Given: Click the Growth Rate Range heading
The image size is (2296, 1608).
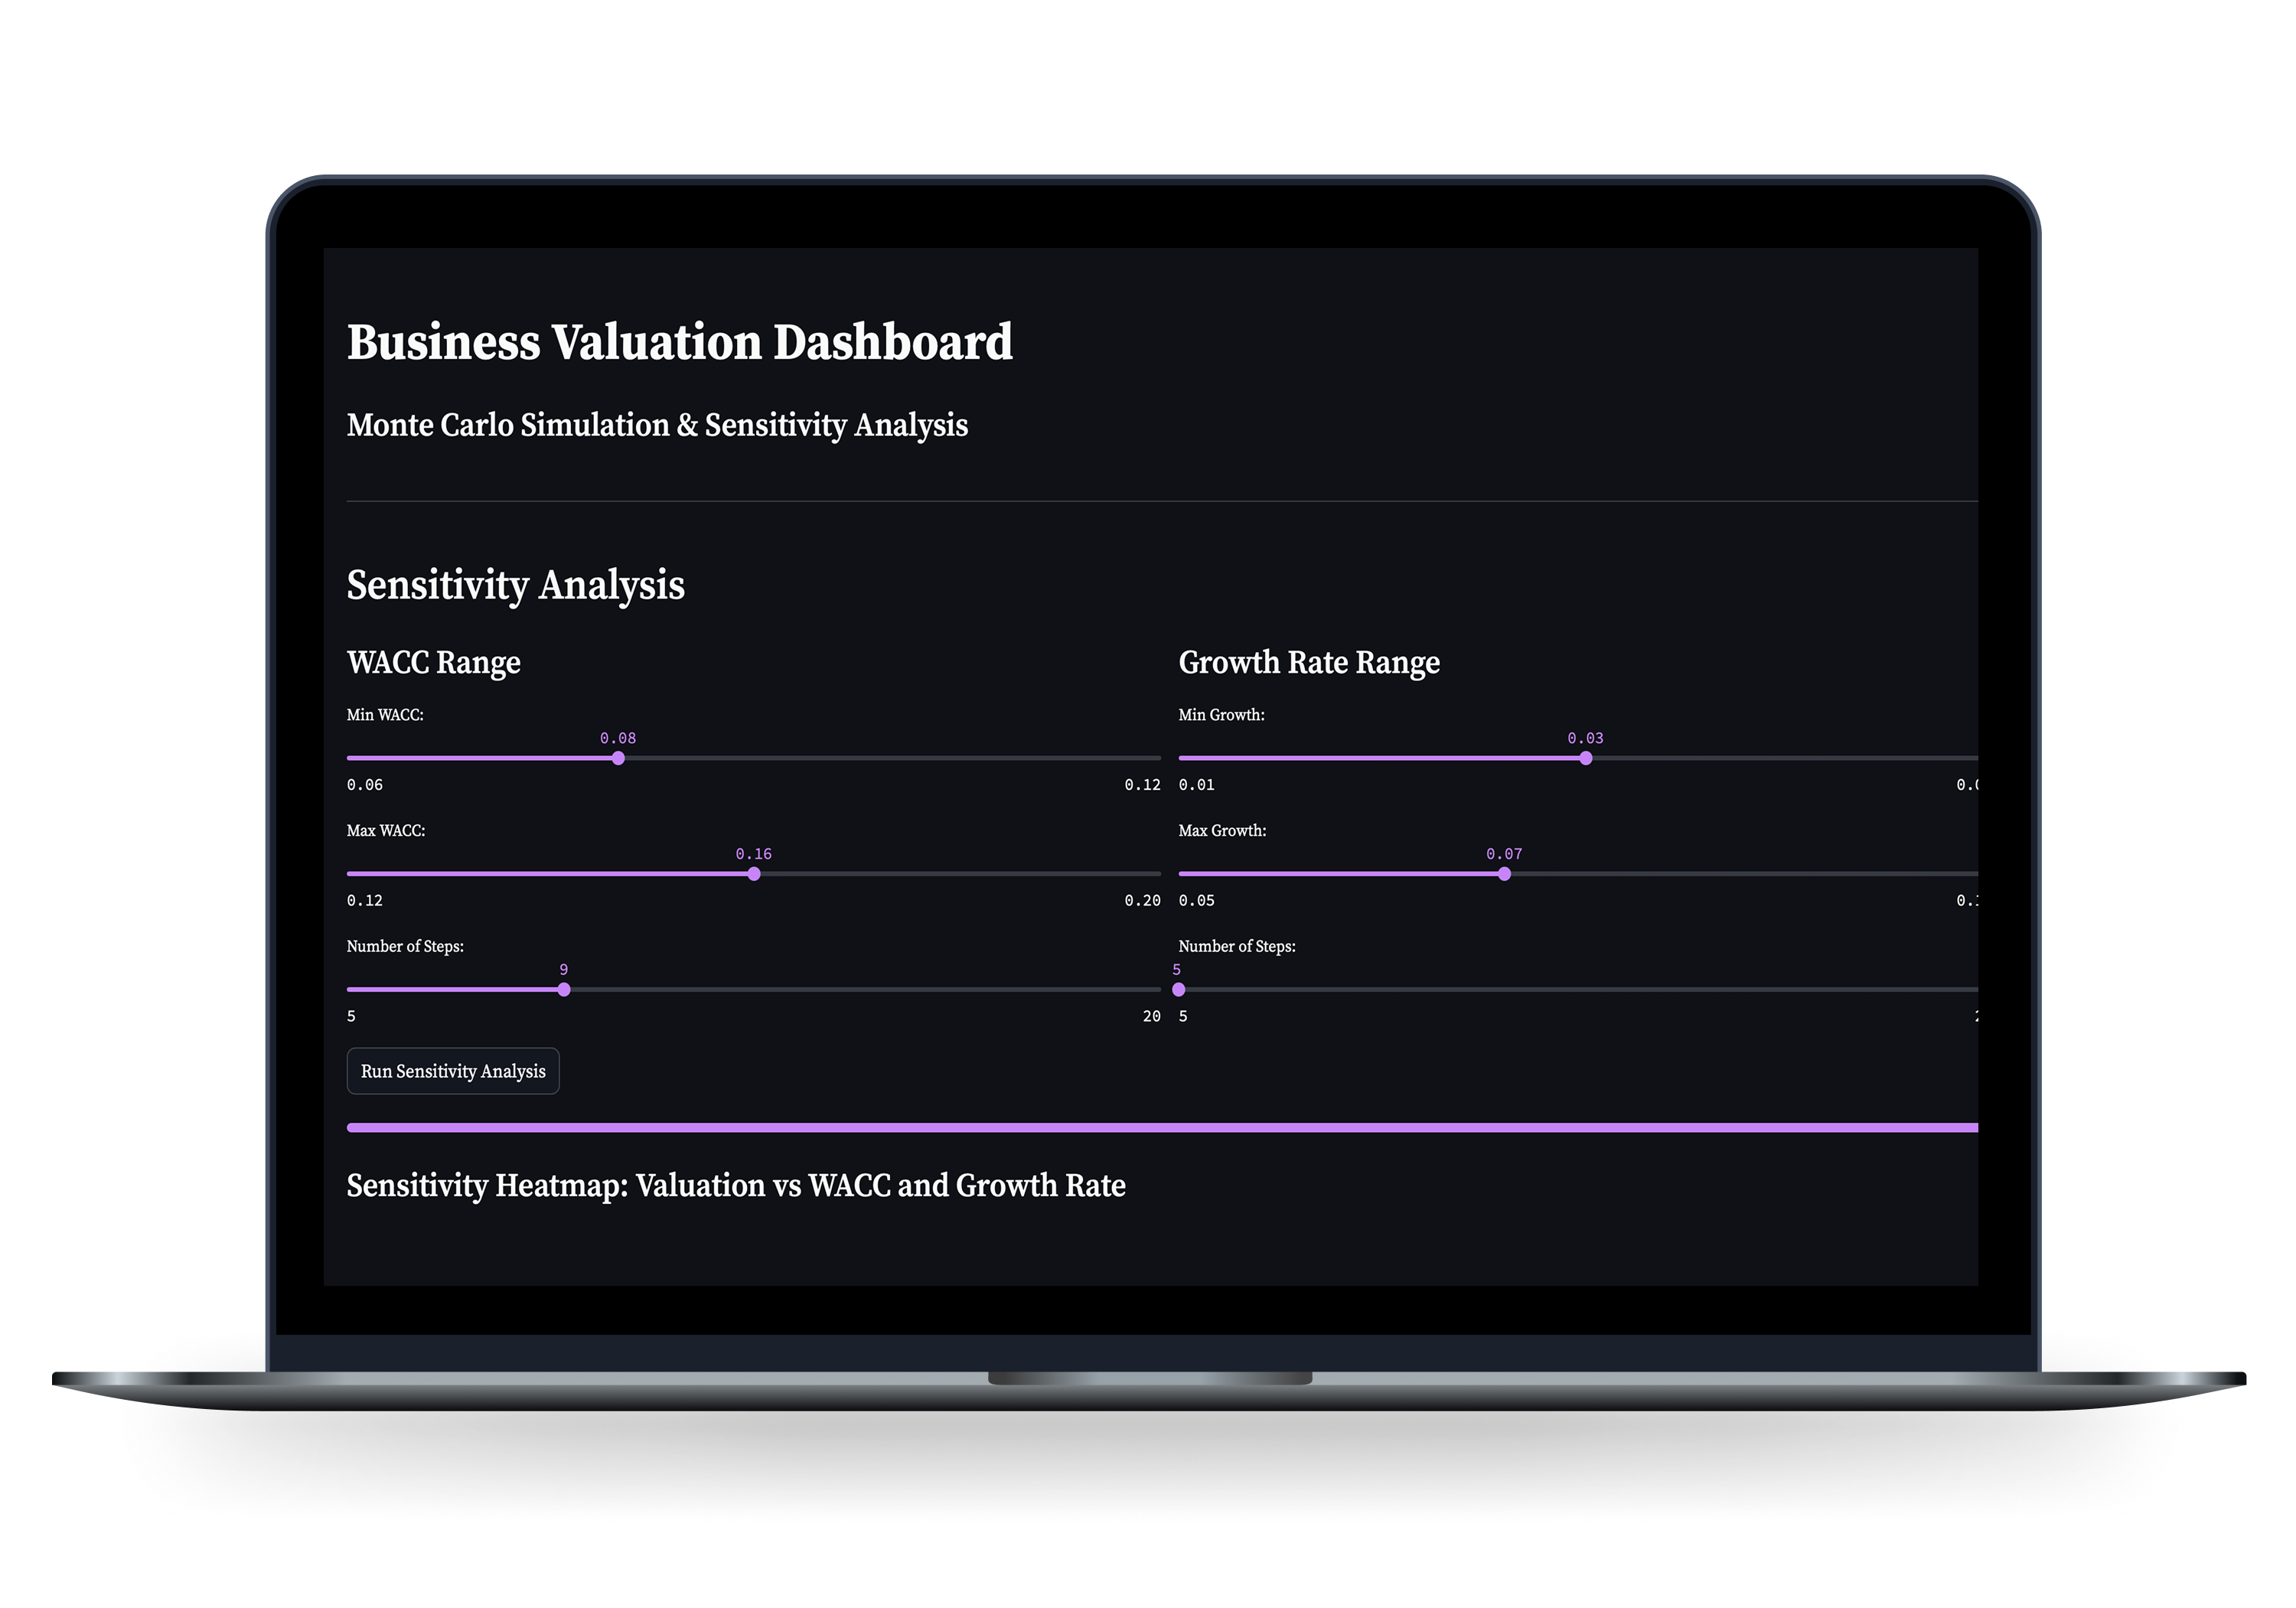Looking at the screenshot, I should [x=1309, y=663].
